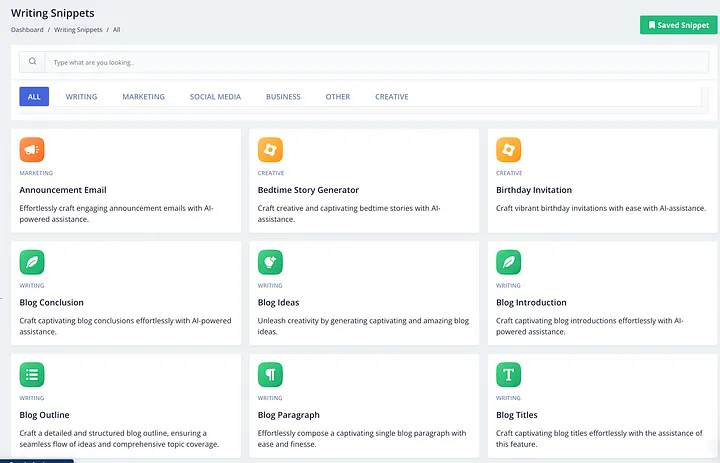Open the Blog Conclusion title
The height and width of the screenshot is (463, 720).
coord(51,303)
